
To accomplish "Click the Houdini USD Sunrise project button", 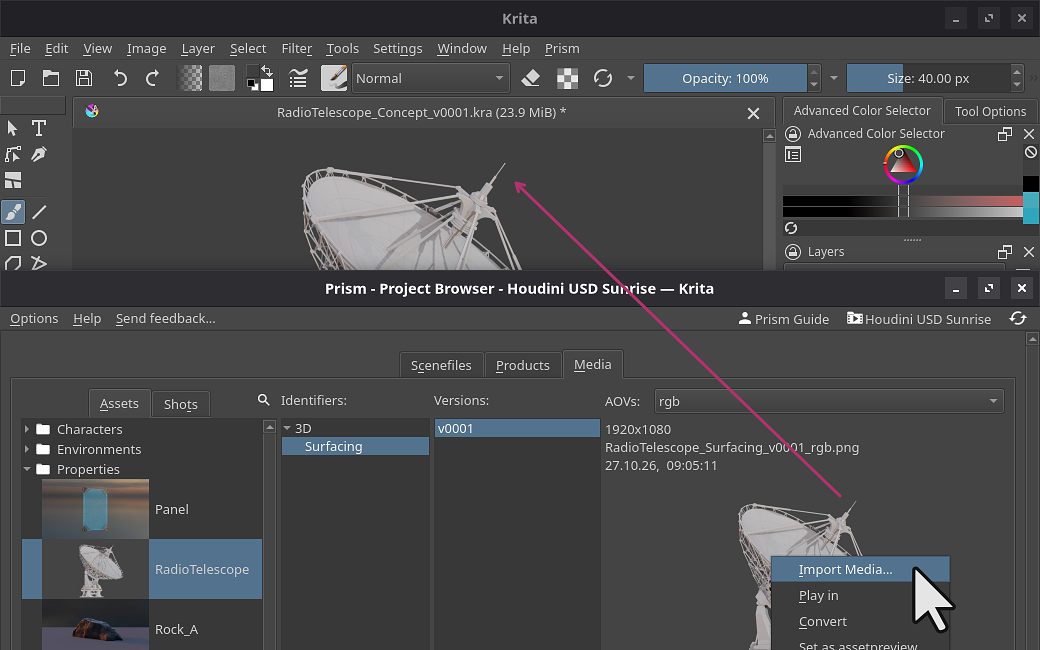I will coord(919,319).
